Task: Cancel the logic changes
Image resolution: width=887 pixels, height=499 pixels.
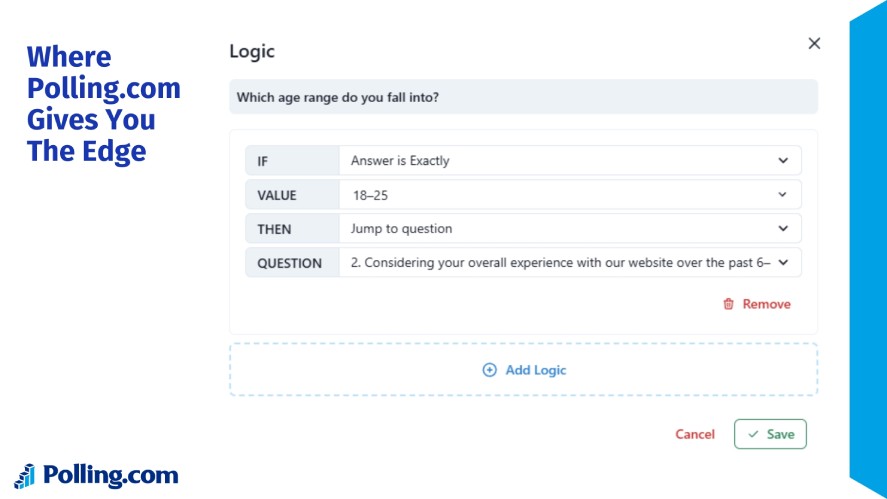Action: 695,435
